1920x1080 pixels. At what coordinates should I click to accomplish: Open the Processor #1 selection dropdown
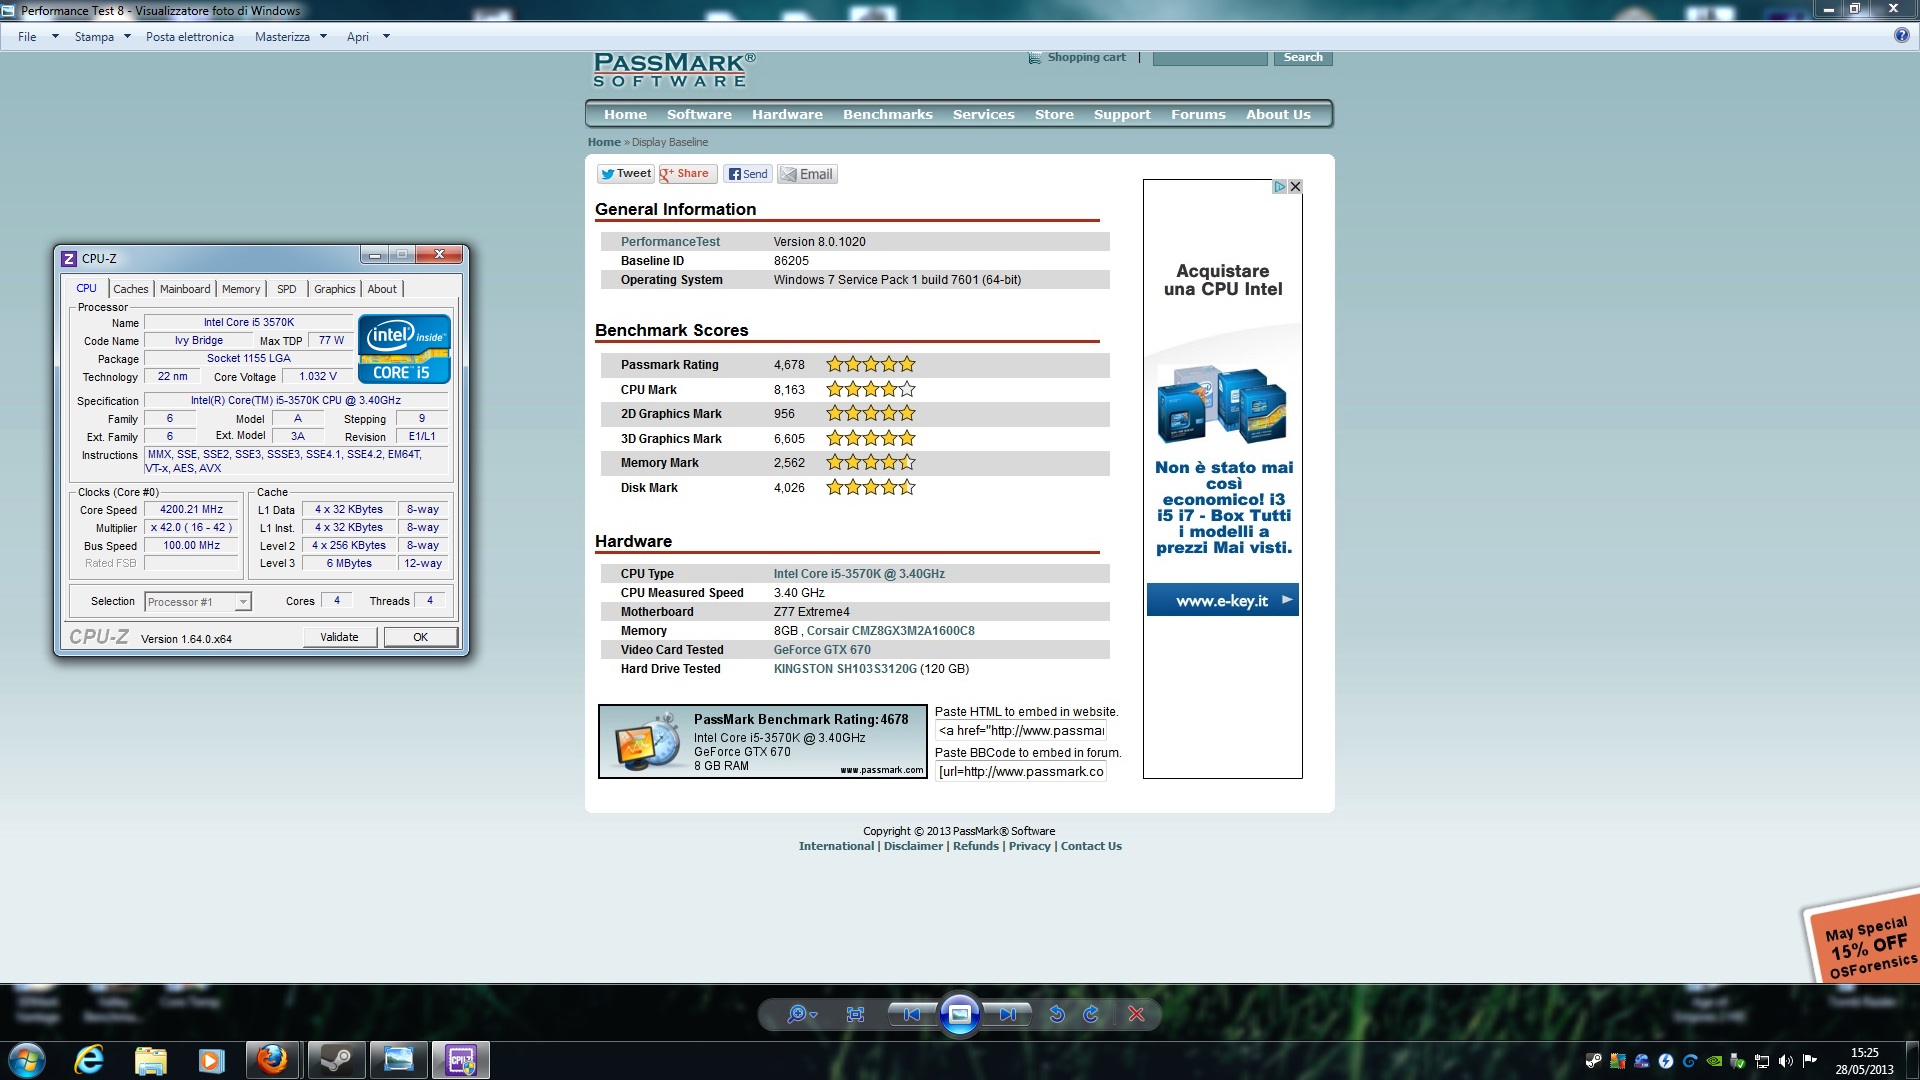click(198, 602)
